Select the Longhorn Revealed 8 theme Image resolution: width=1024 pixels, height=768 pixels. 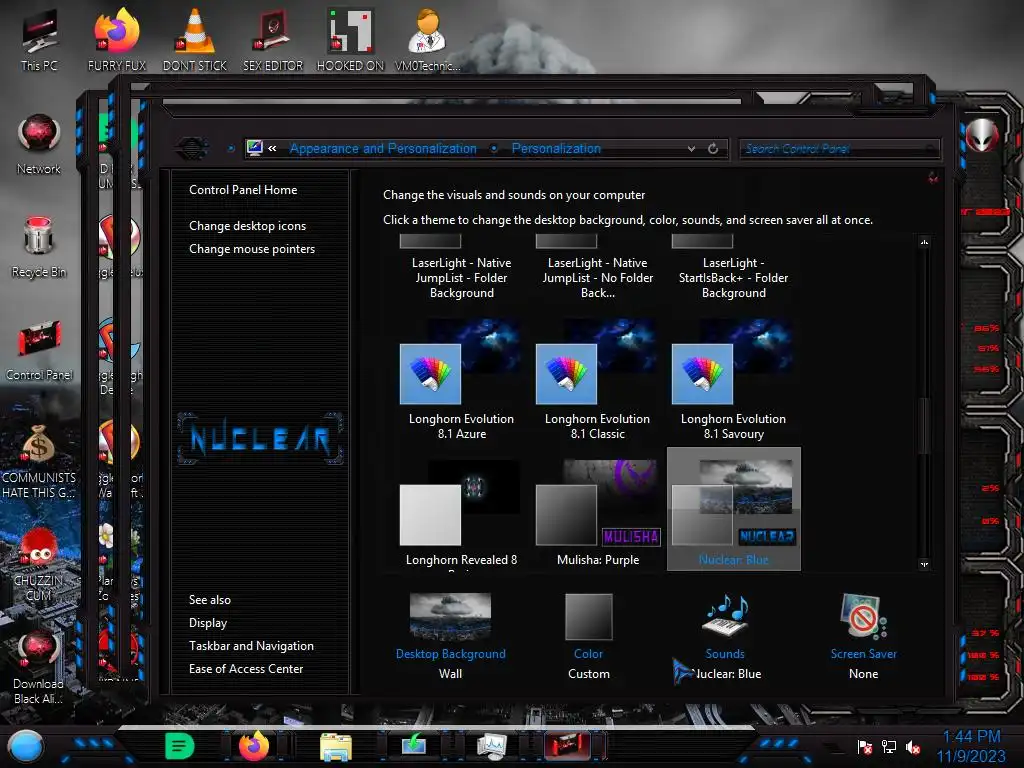(x=461, y=513)
